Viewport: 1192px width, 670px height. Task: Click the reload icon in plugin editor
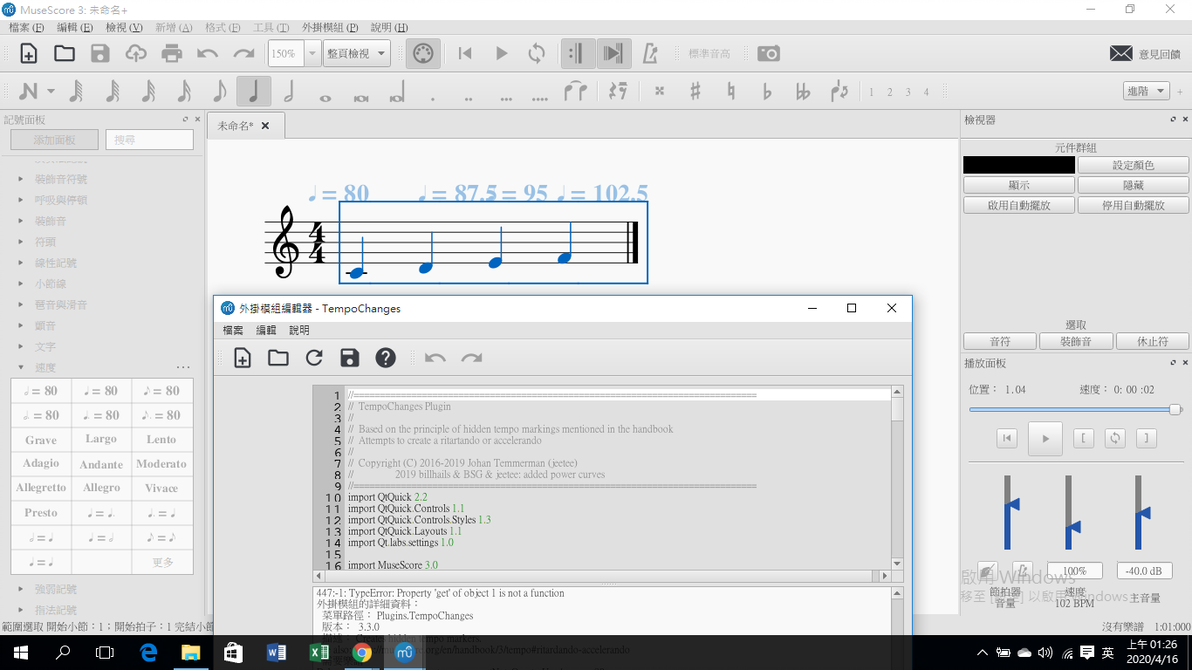coord(314,358)
